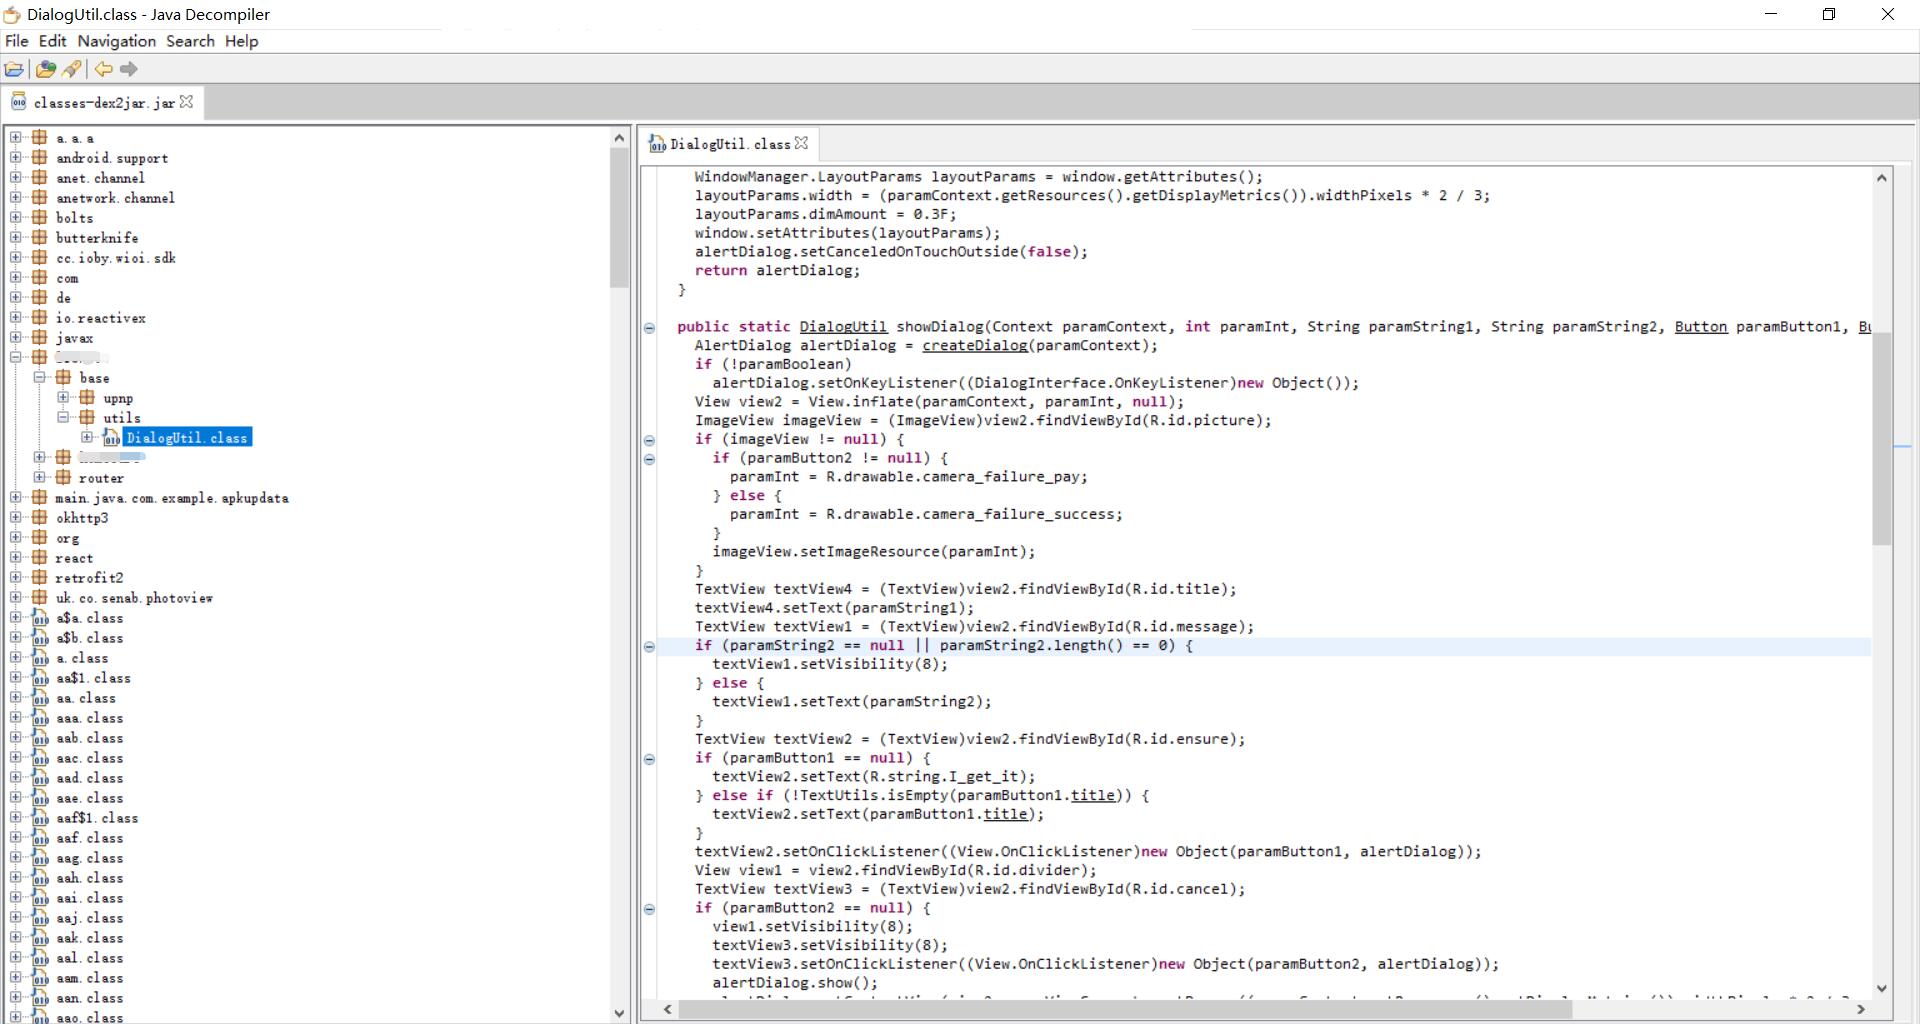Expand the android.support package node

(16, 157)
